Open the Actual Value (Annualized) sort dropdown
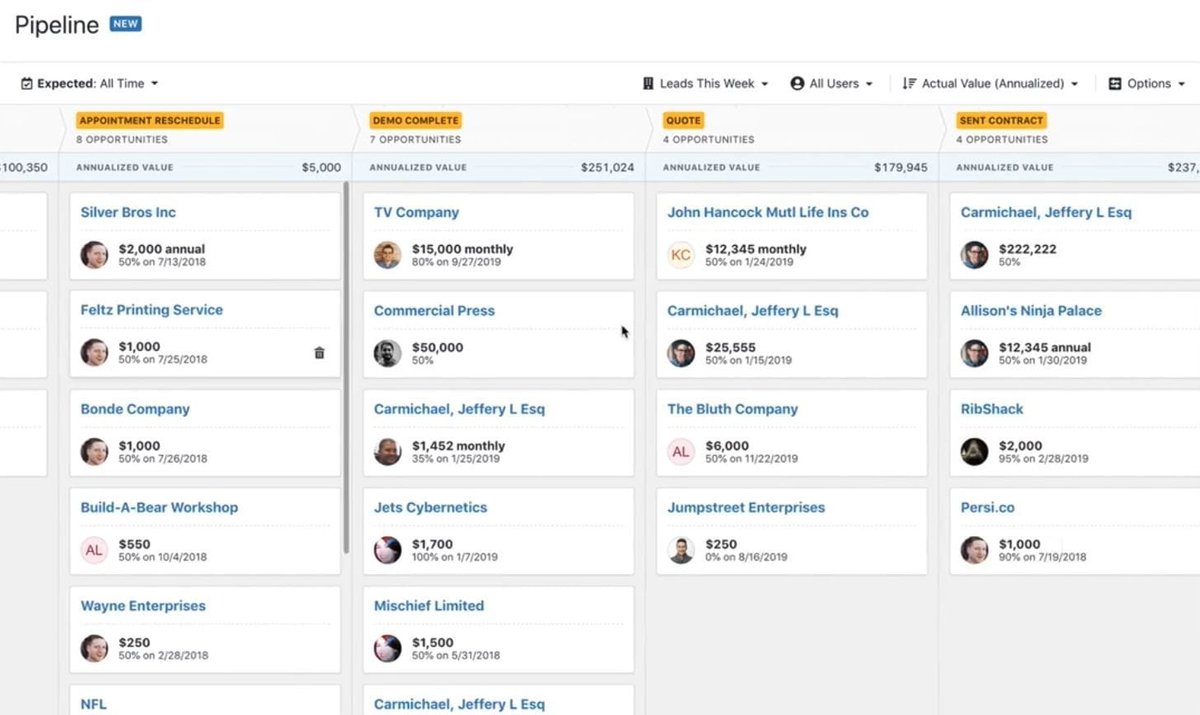The height and width of the screenshot is (715, 1200). tap(990, 84)
